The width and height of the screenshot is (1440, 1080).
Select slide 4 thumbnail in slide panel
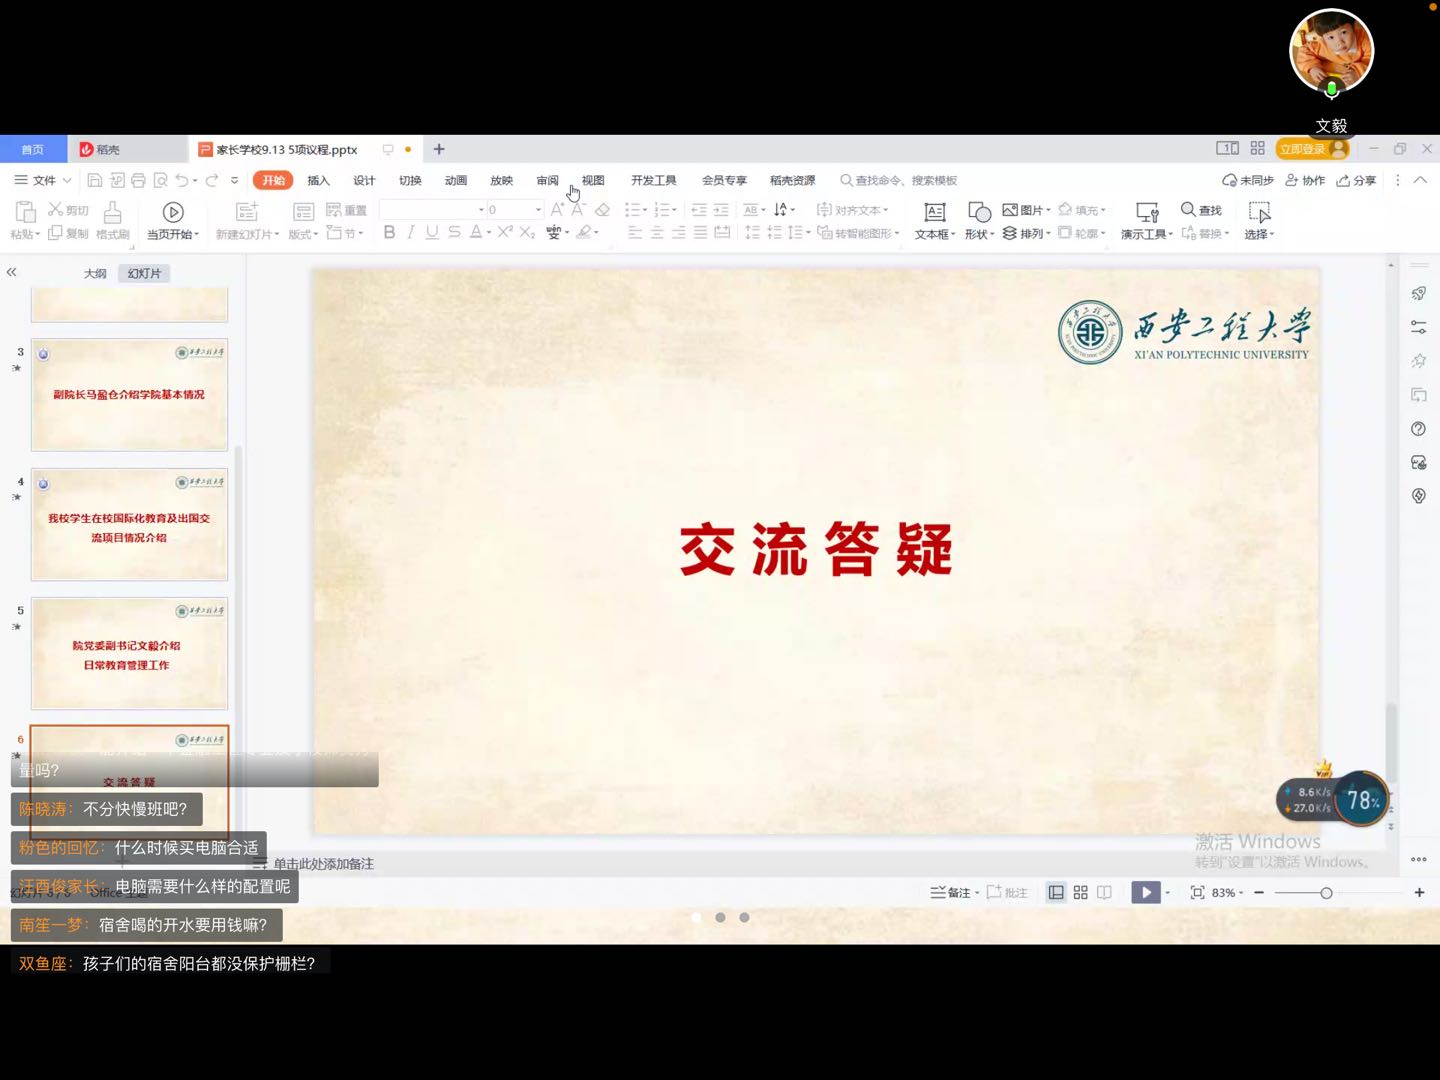[129, 524]
